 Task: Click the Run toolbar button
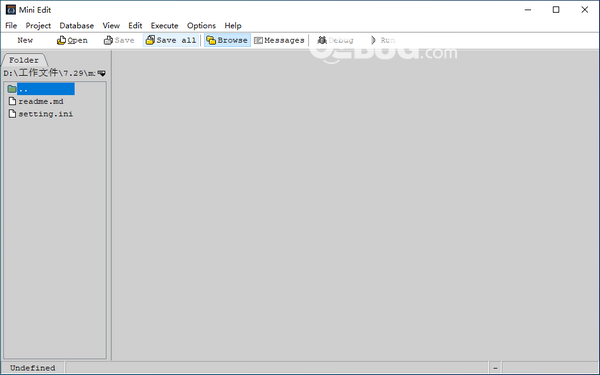(x=383, y=40)
